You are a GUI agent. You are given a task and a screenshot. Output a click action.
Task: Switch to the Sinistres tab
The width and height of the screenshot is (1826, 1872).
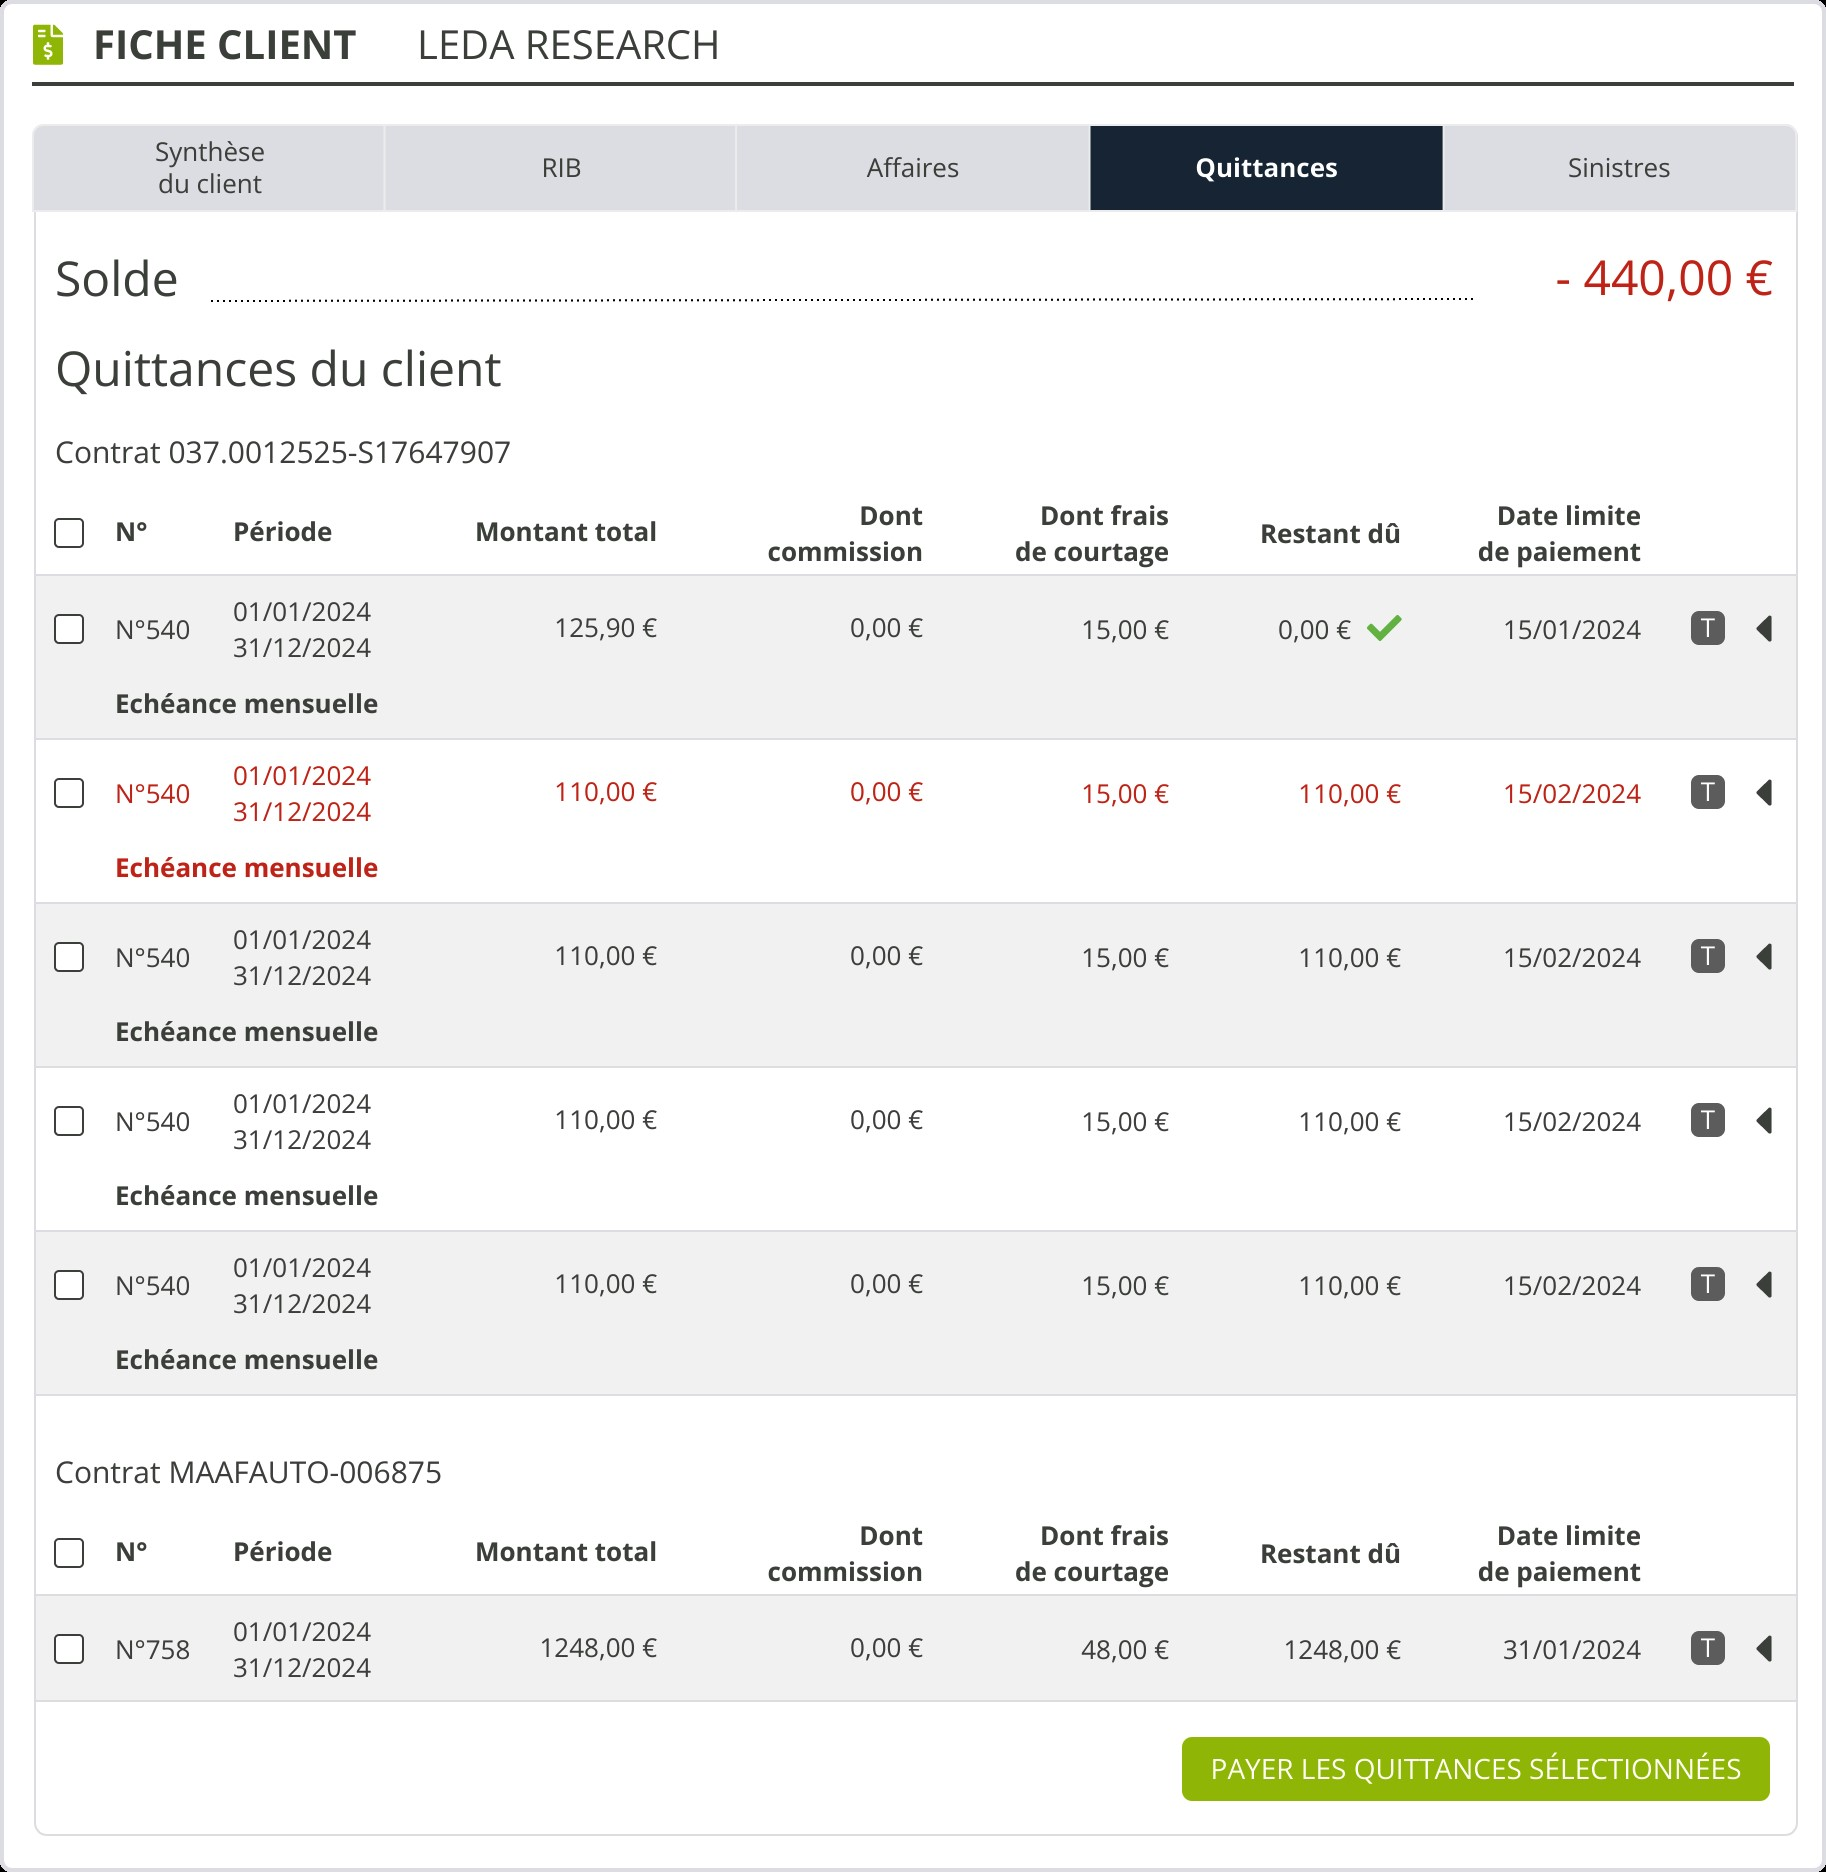coord(1618,168)
